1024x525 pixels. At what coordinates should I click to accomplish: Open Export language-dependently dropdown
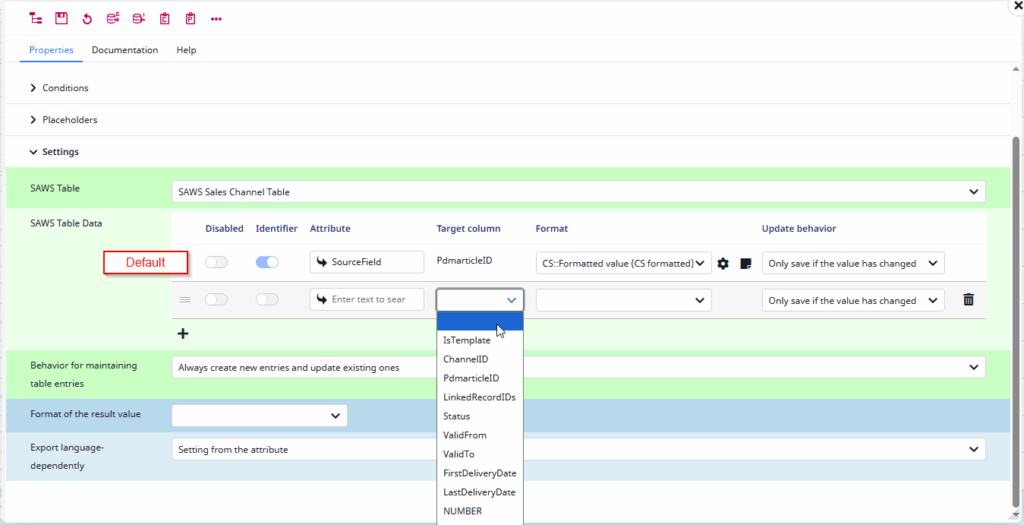click(579, 449)
